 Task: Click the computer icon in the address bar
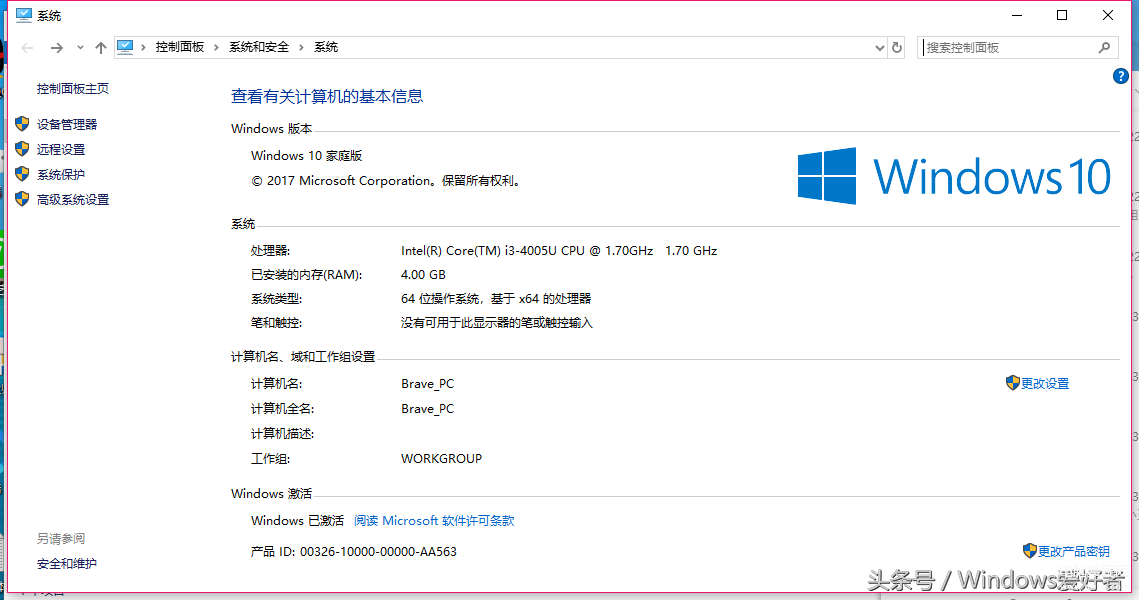[x=125, y=47]
